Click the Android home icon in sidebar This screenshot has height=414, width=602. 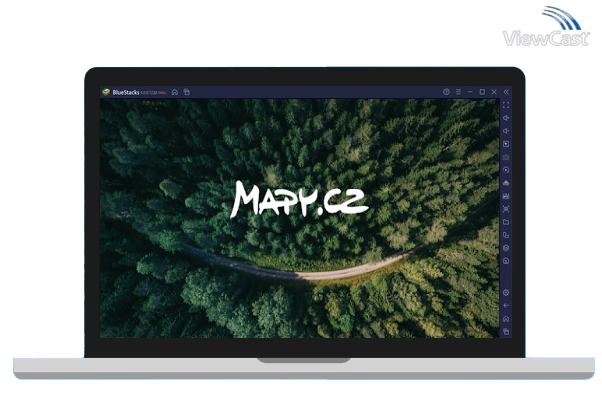[x=506, y=319]
